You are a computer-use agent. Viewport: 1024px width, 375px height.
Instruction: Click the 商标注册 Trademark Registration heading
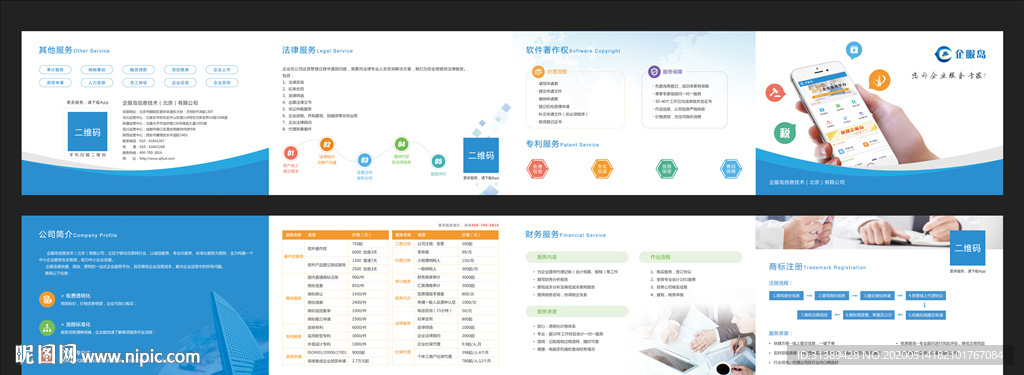(818, 267)
